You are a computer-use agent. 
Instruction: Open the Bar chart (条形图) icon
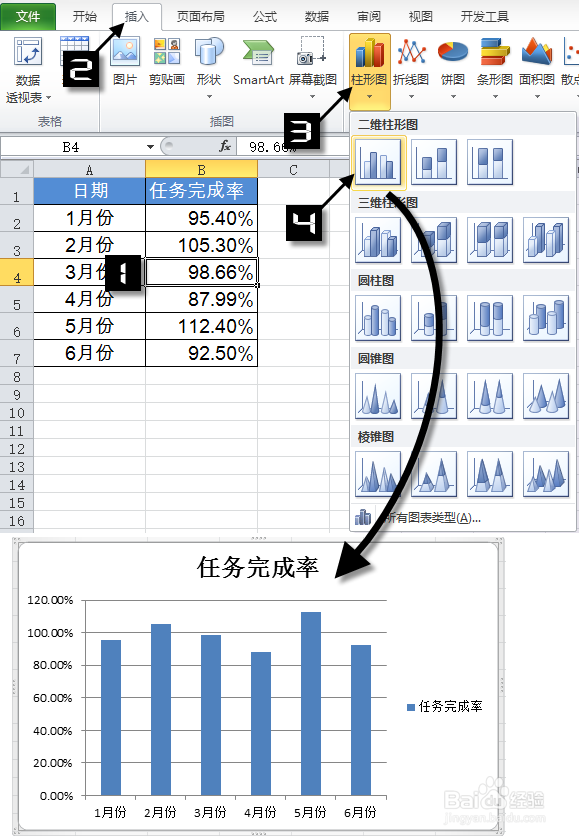click(x=495, y=51)
